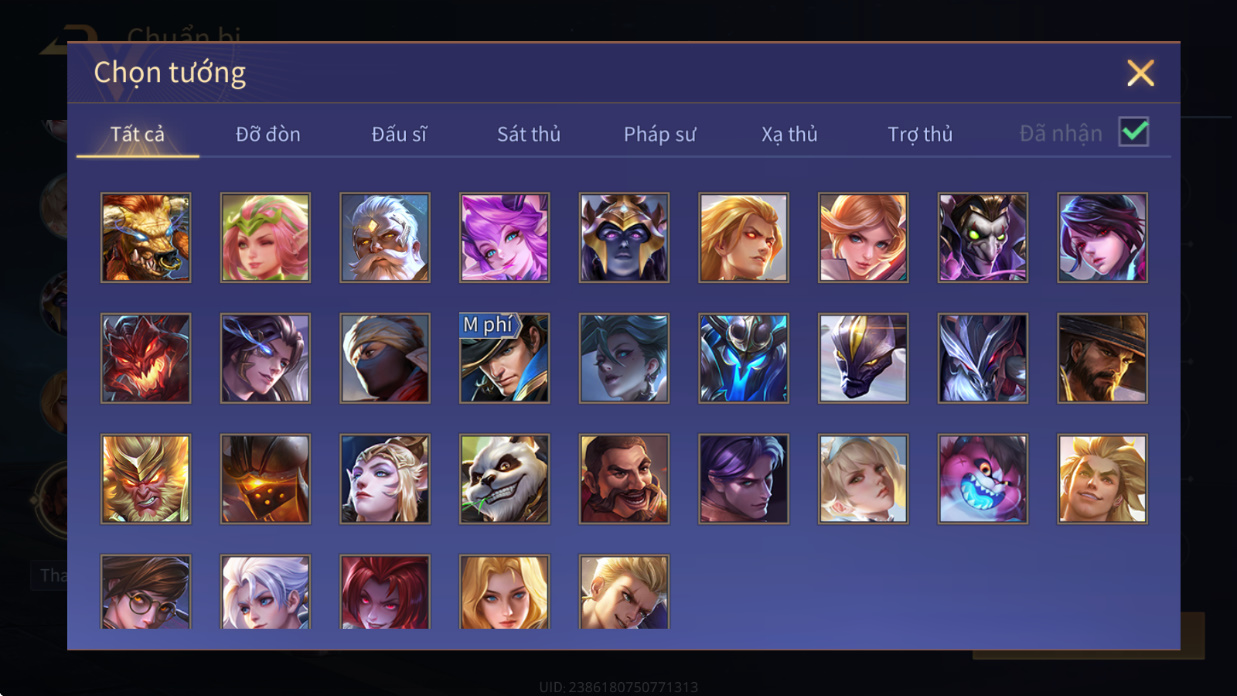The image size is (1237, 696).
Task: Filter heroes by 'Pháp sư'
Action: (660, 134)
